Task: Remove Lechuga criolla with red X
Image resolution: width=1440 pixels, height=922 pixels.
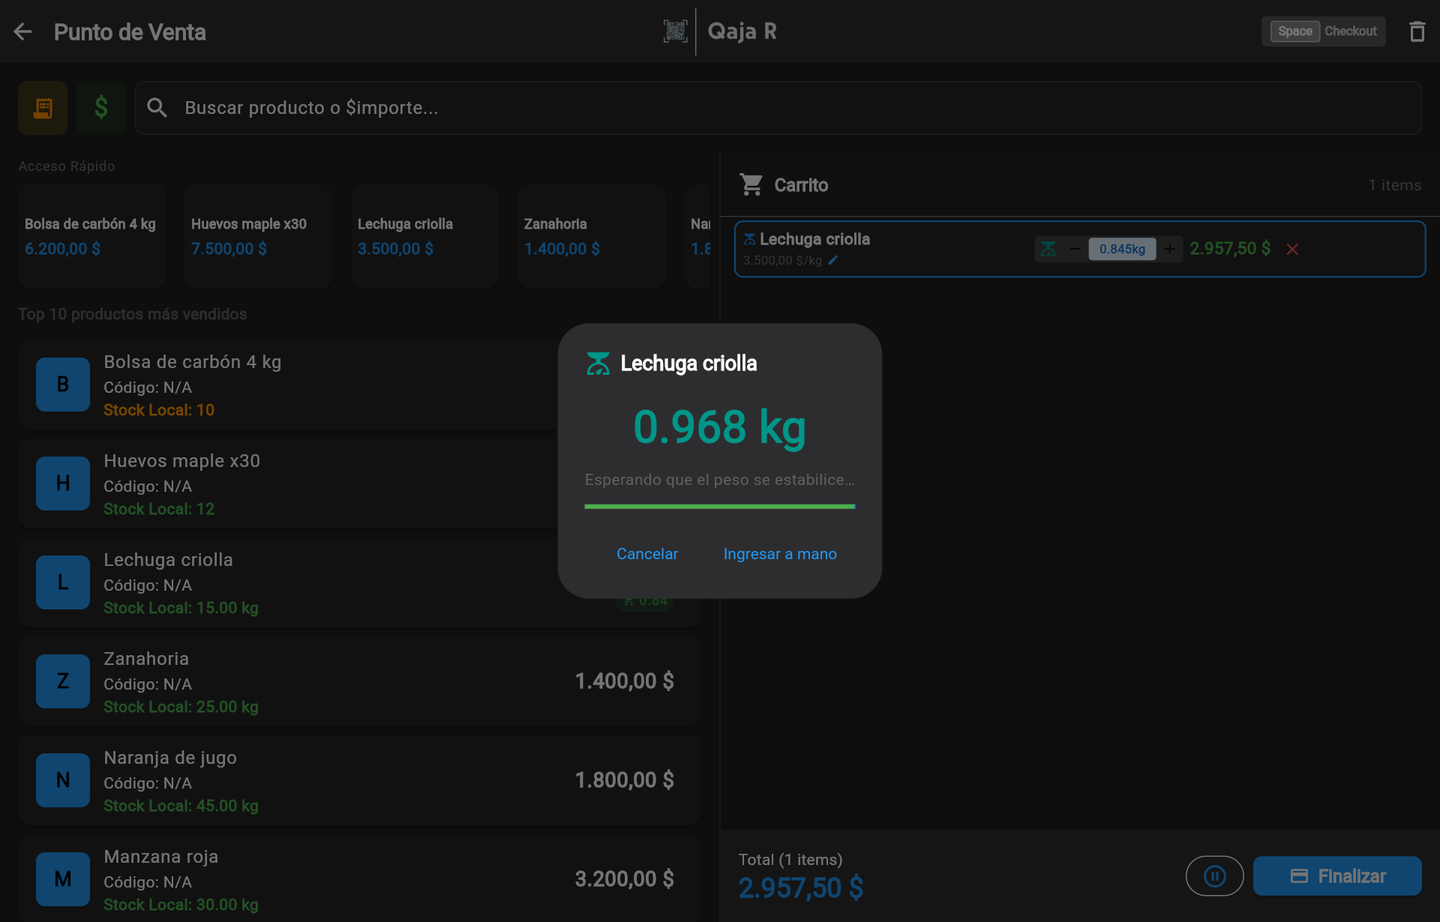Action: pyautogui.click(x=1292, y=249)
